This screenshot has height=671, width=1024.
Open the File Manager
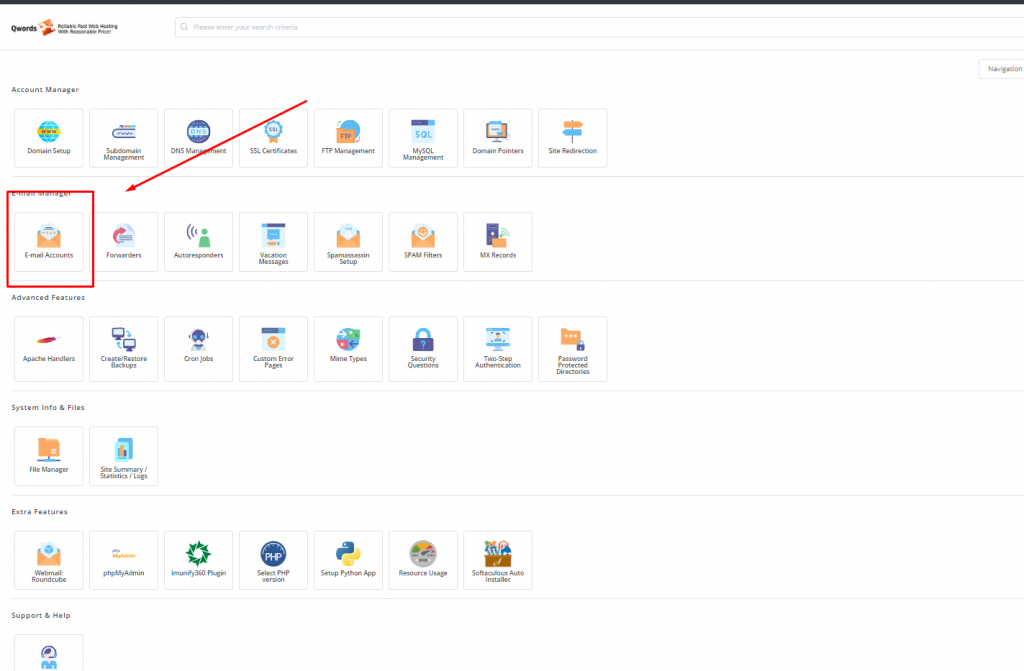coord(48,455)
